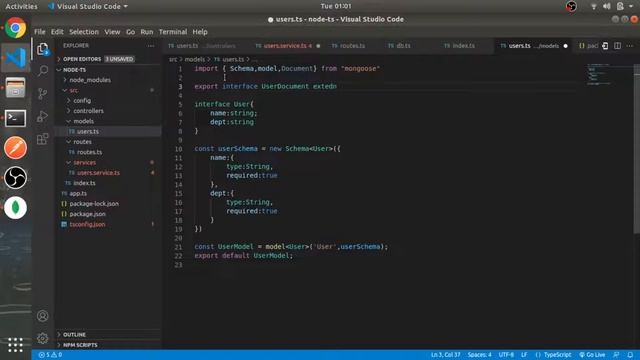Viewport: 640px width, 360px height.
Task: Open the Run and Debug view
Action: (43, 116)
